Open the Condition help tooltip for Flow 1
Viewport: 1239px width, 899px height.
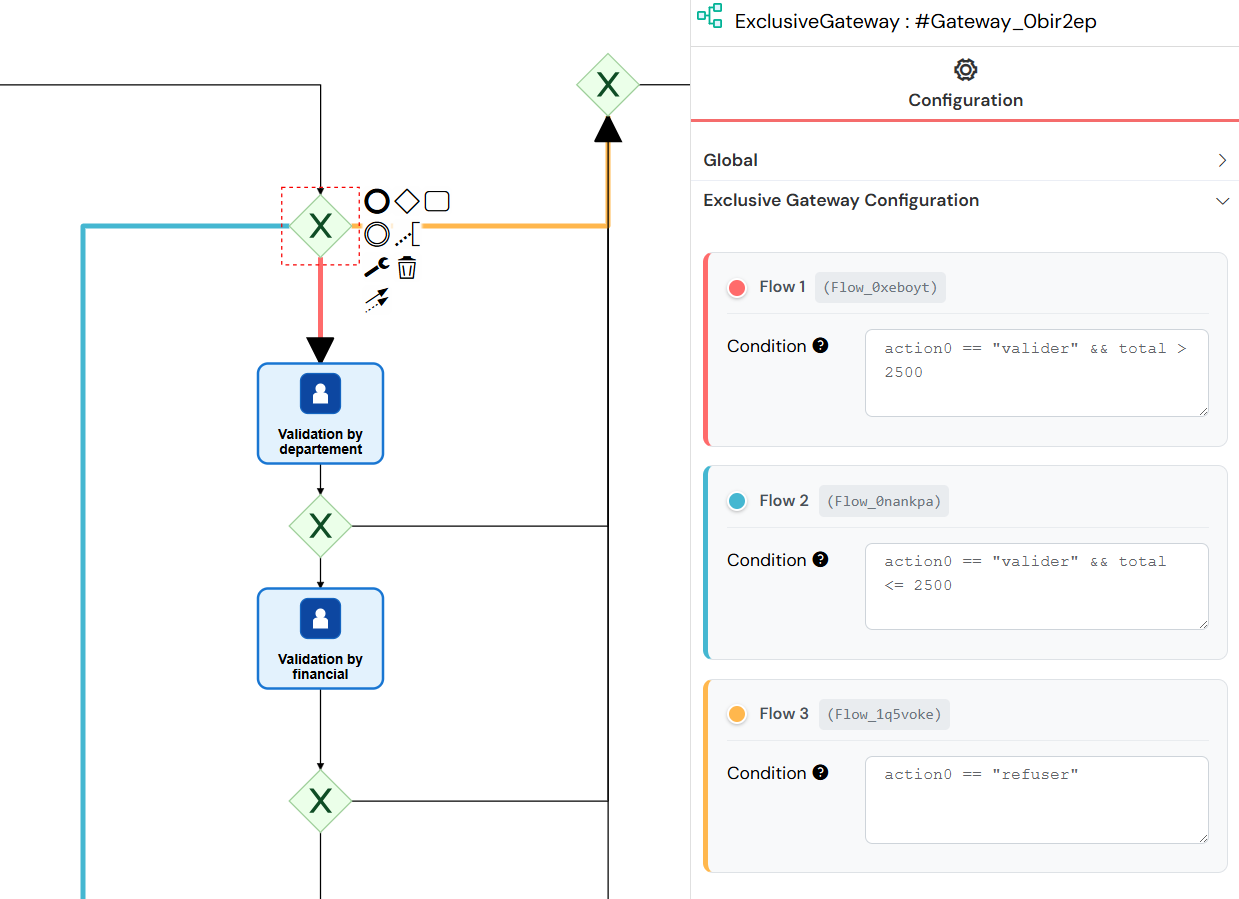(821, 345)
